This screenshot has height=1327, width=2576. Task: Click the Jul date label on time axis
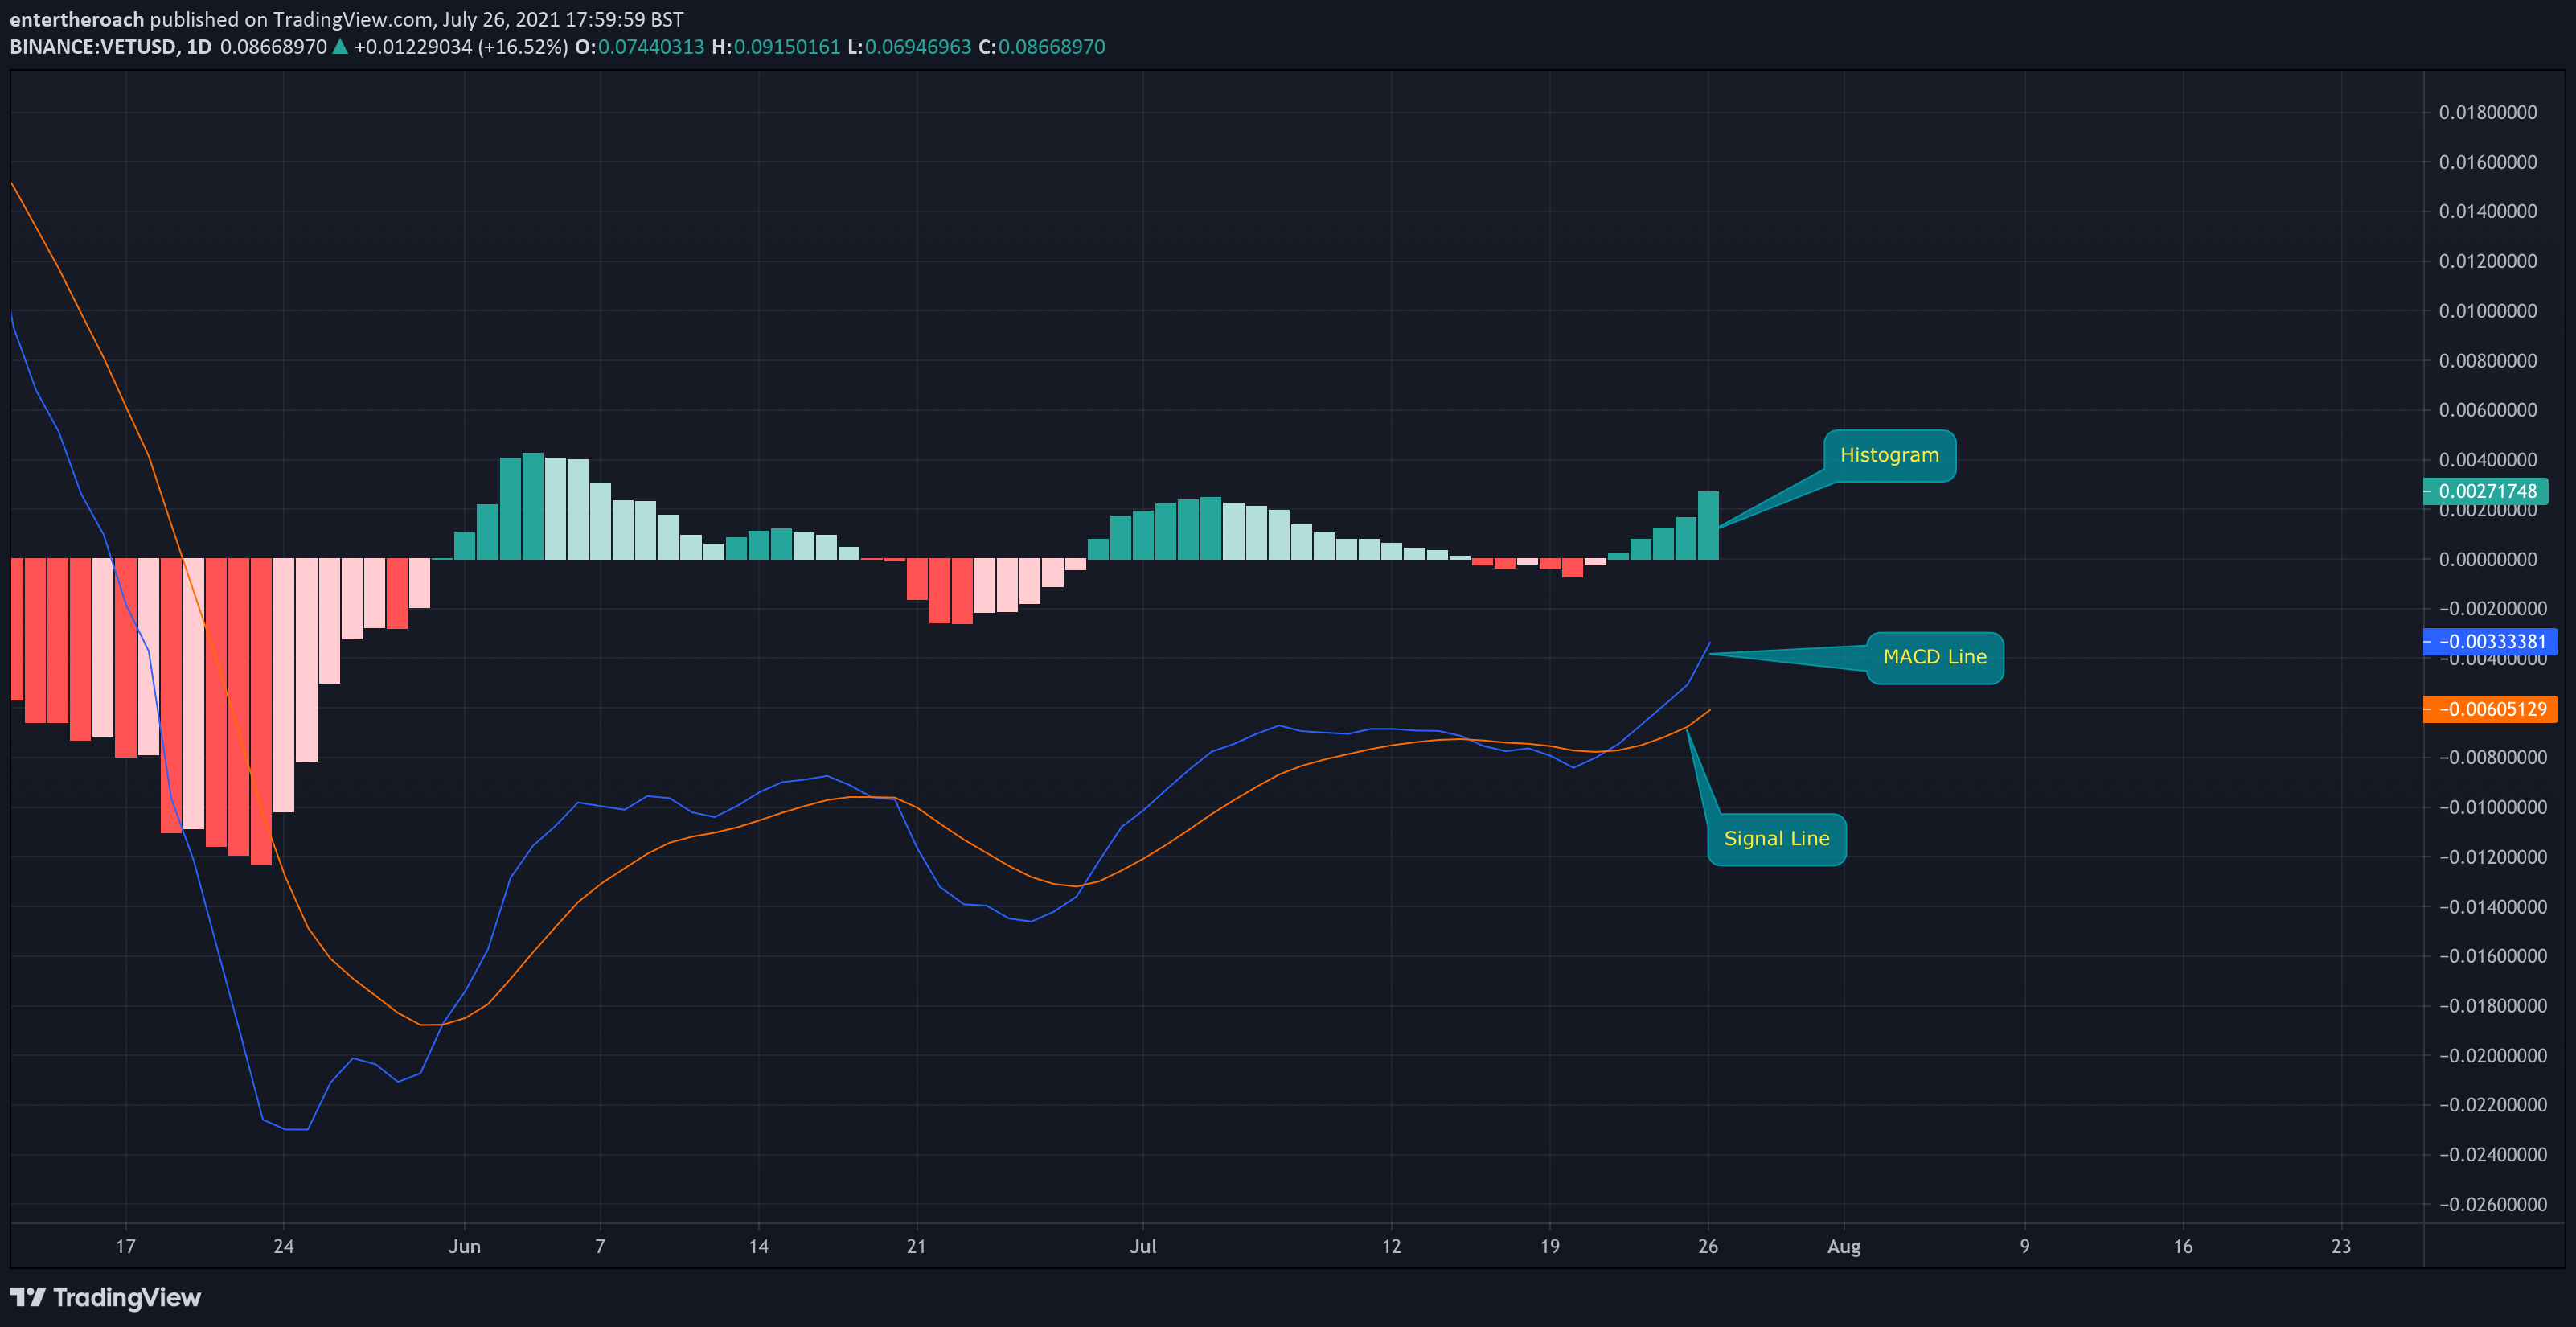point(1143,1246)
